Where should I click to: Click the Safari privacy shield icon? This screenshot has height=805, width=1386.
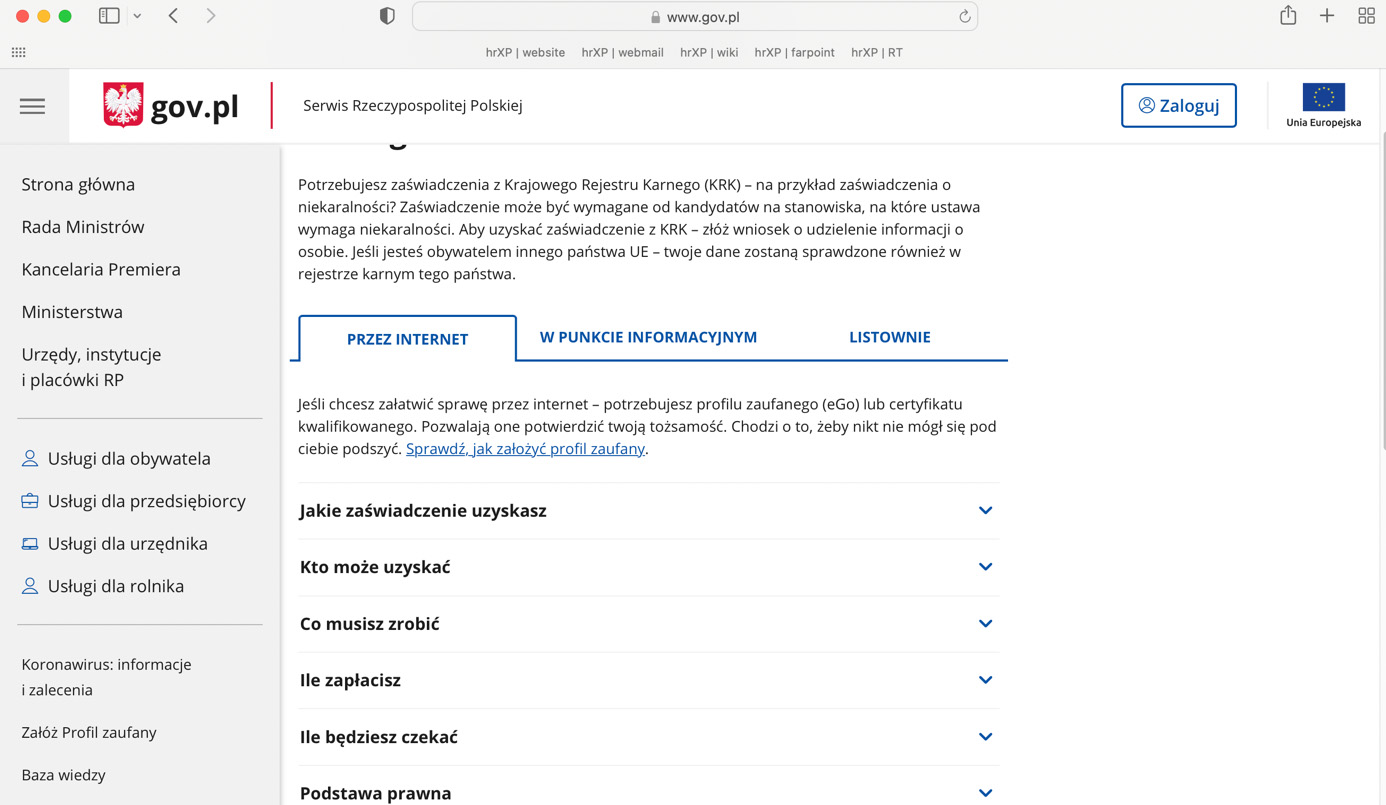pyautogui.click(x=387, y=16)
